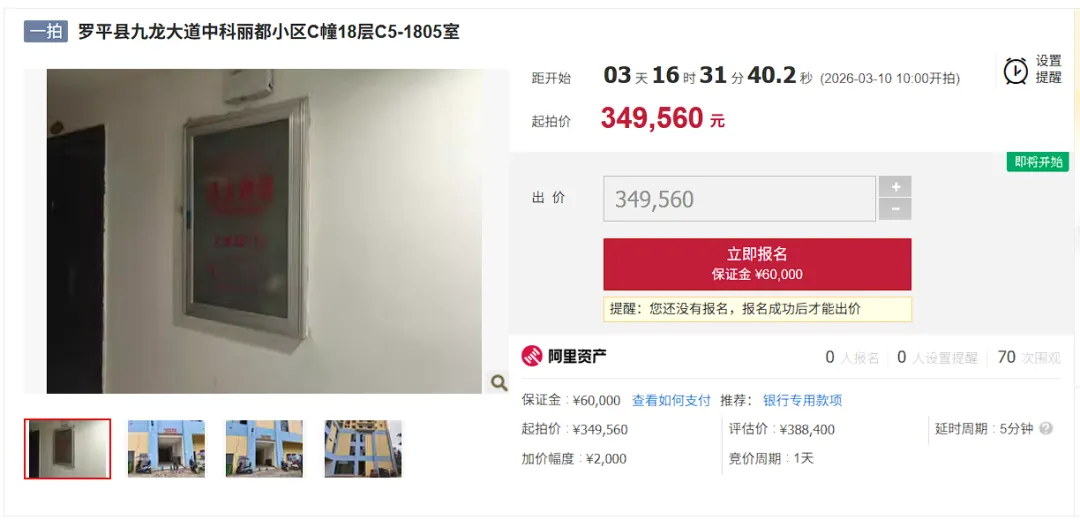The height and width of the screenshot is (520, 1080).
Task: Open the magnifier zoom icon on photo
Action: [498, 382]
